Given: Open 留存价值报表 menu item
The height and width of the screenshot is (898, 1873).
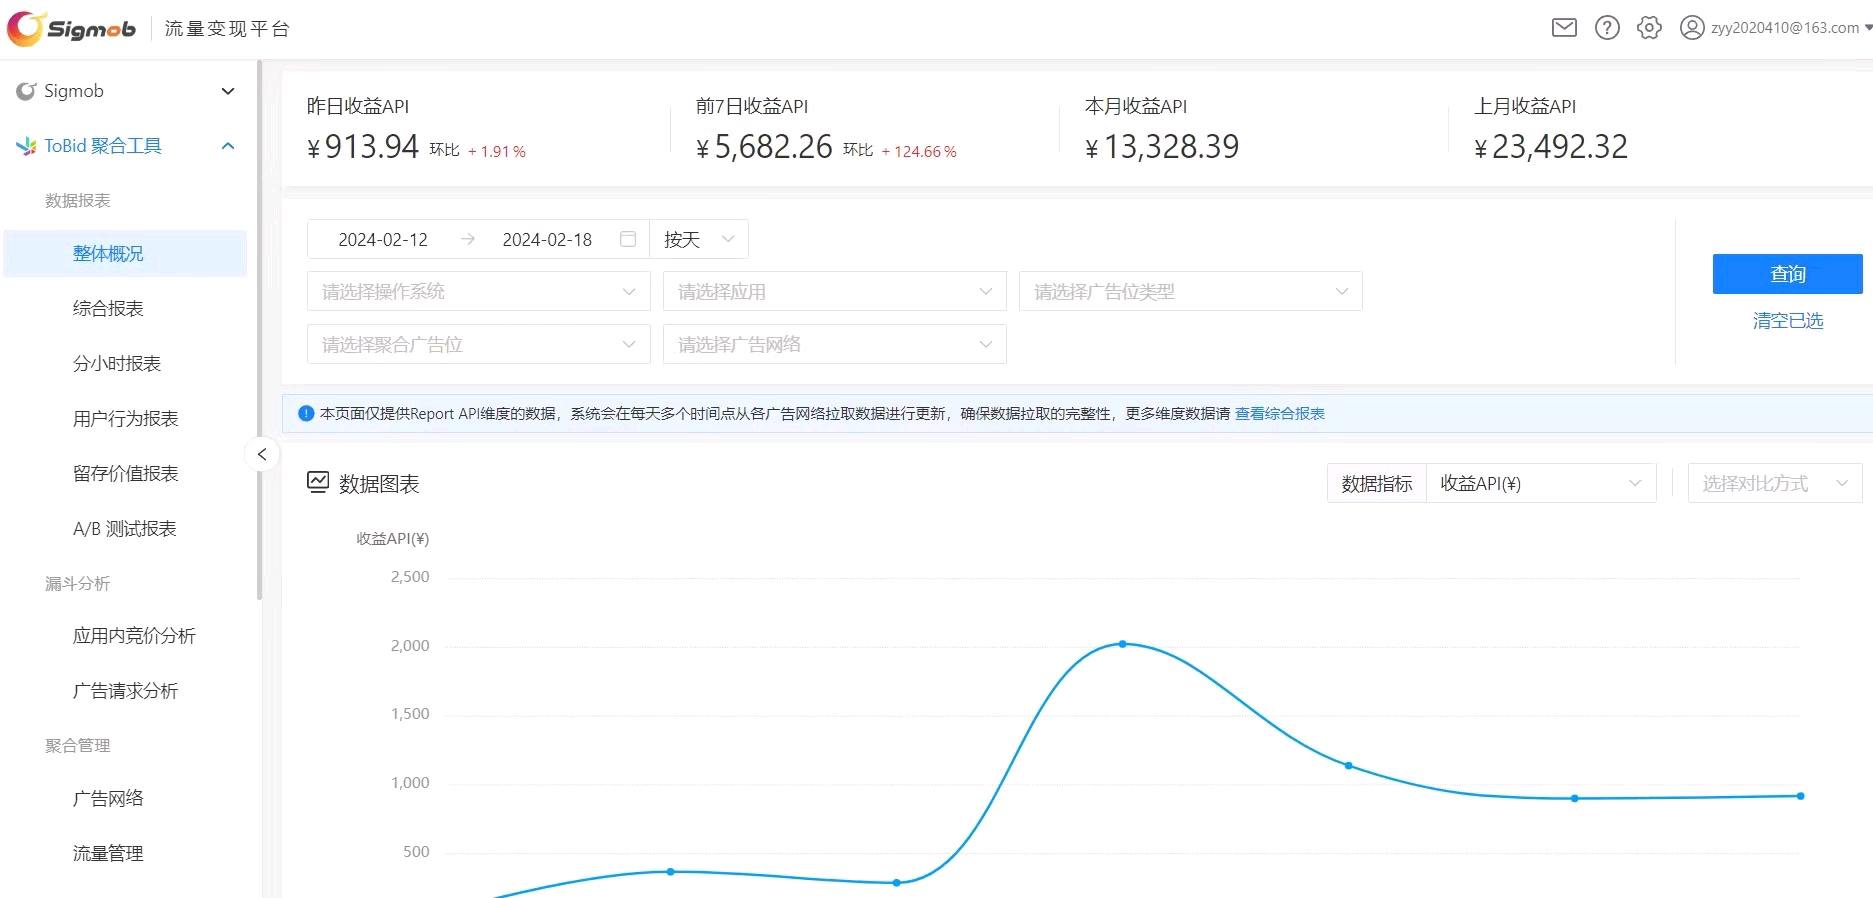Looking at the screenshot, I should tap(125, 474).
